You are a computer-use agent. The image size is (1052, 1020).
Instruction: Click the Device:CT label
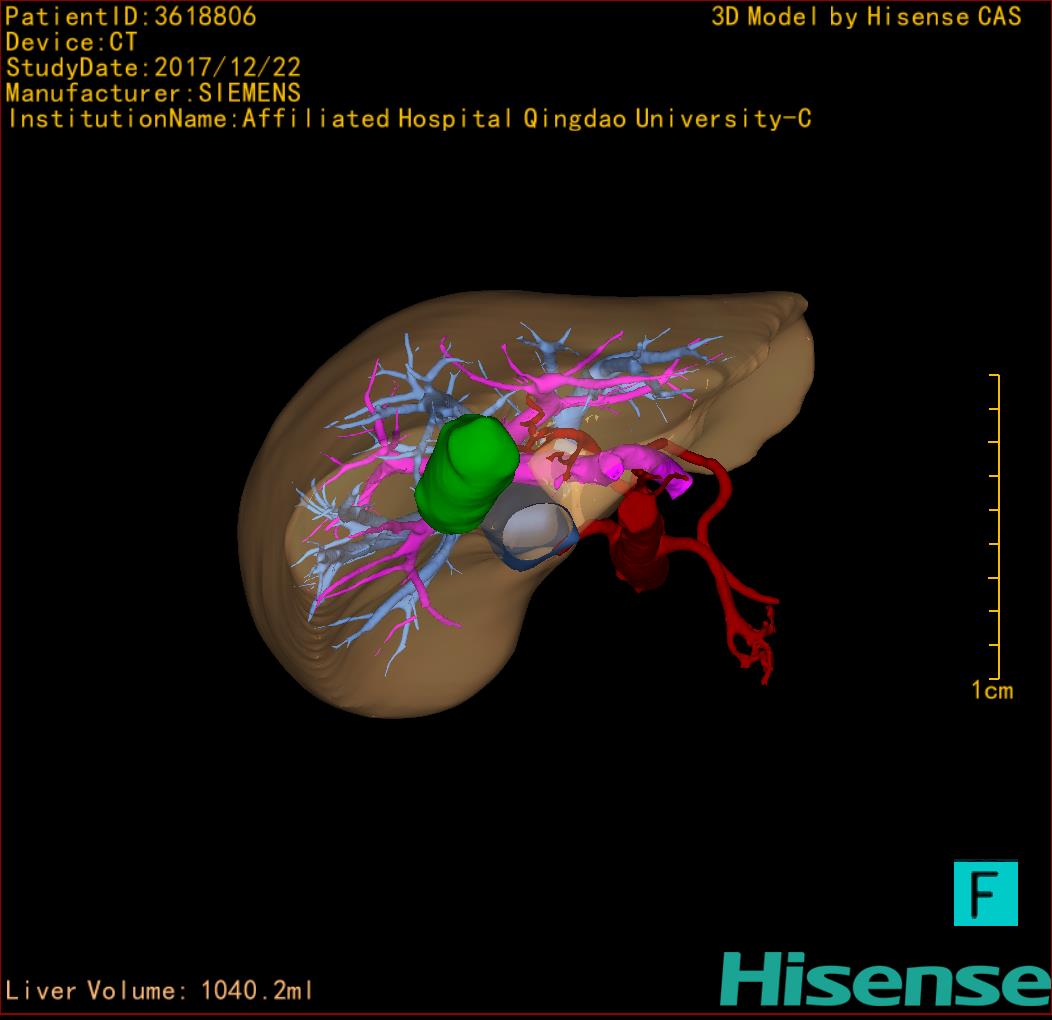tap(71, 43)
